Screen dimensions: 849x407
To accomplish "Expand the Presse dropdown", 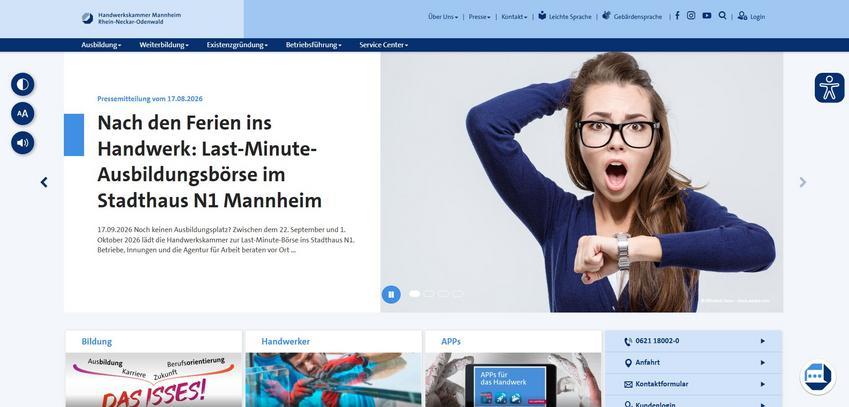I will point(479,17).
